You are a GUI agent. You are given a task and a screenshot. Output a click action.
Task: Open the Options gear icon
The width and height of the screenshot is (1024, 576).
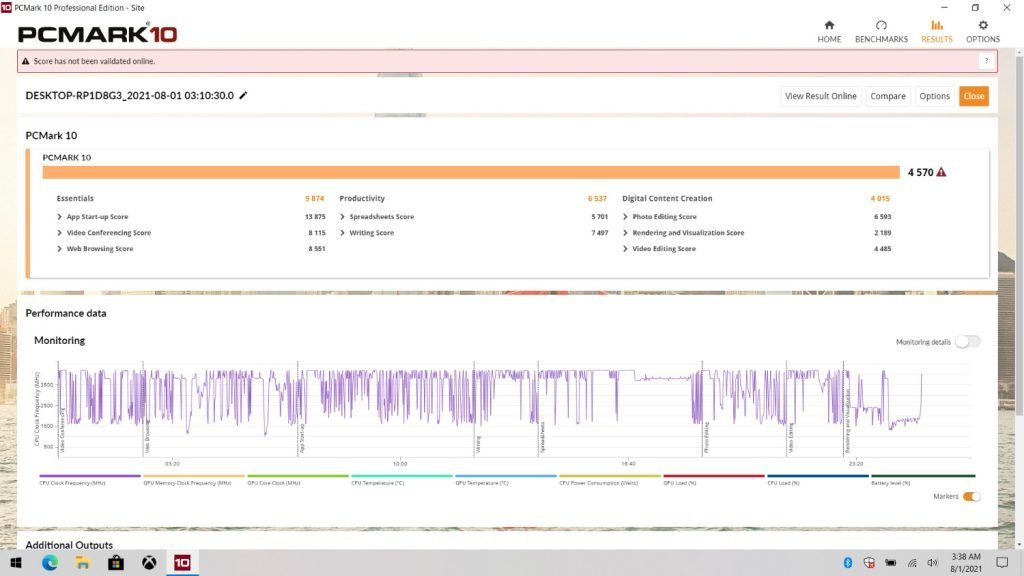click(x=982, y=25)
